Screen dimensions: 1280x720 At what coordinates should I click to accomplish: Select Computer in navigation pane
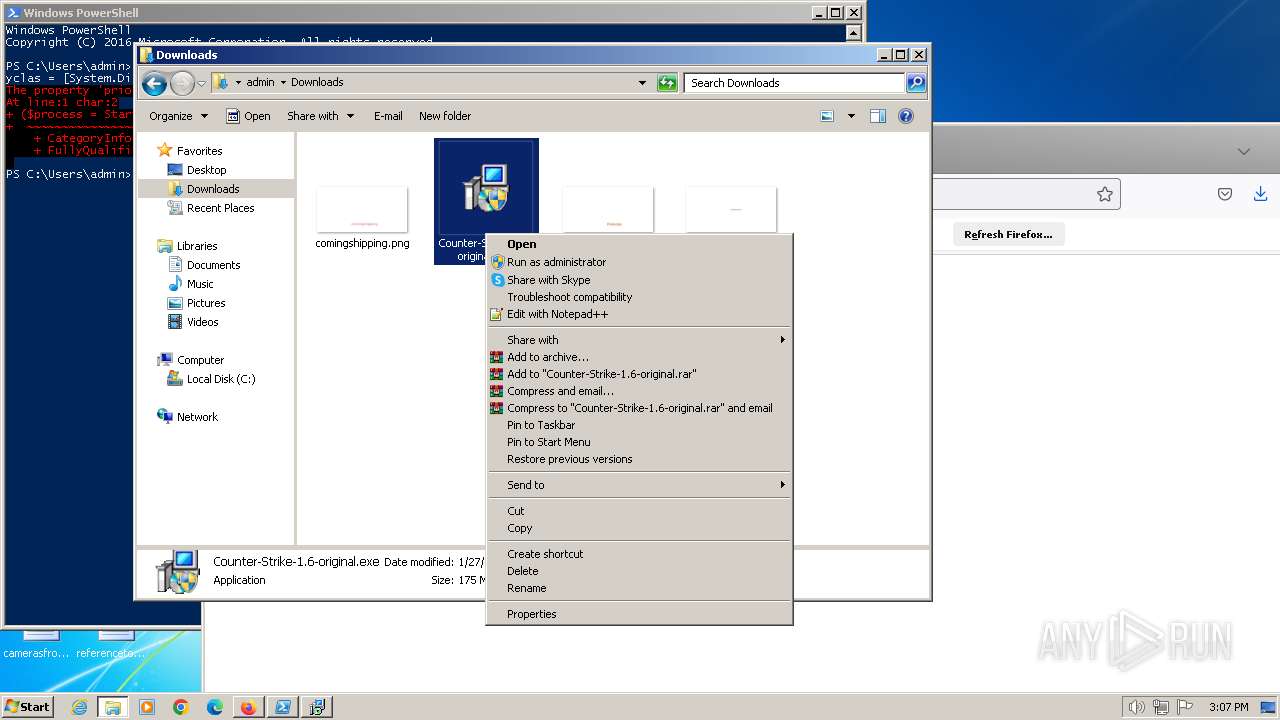point(200,360)
